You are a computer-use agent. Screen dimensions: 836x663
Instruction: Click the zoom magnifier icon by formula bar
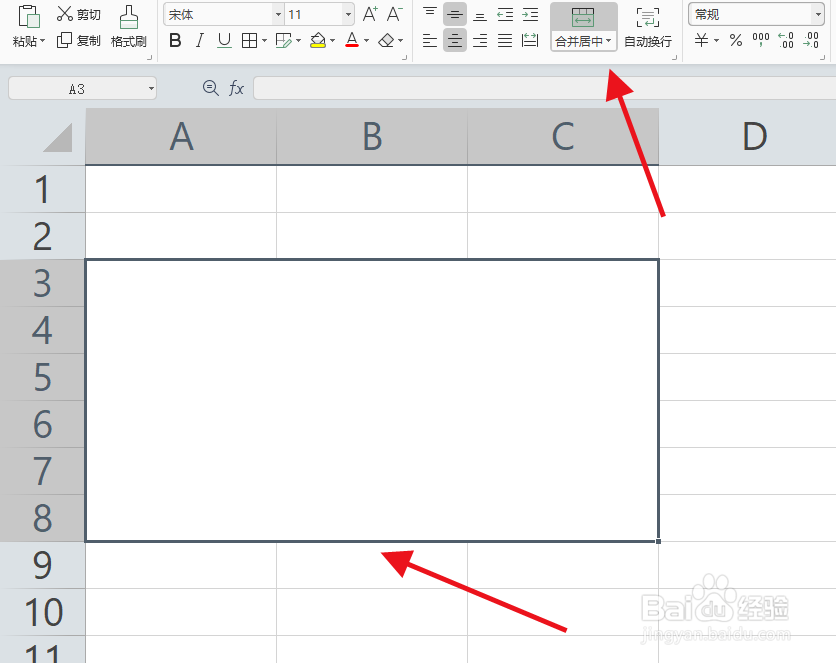click(211, 88)
